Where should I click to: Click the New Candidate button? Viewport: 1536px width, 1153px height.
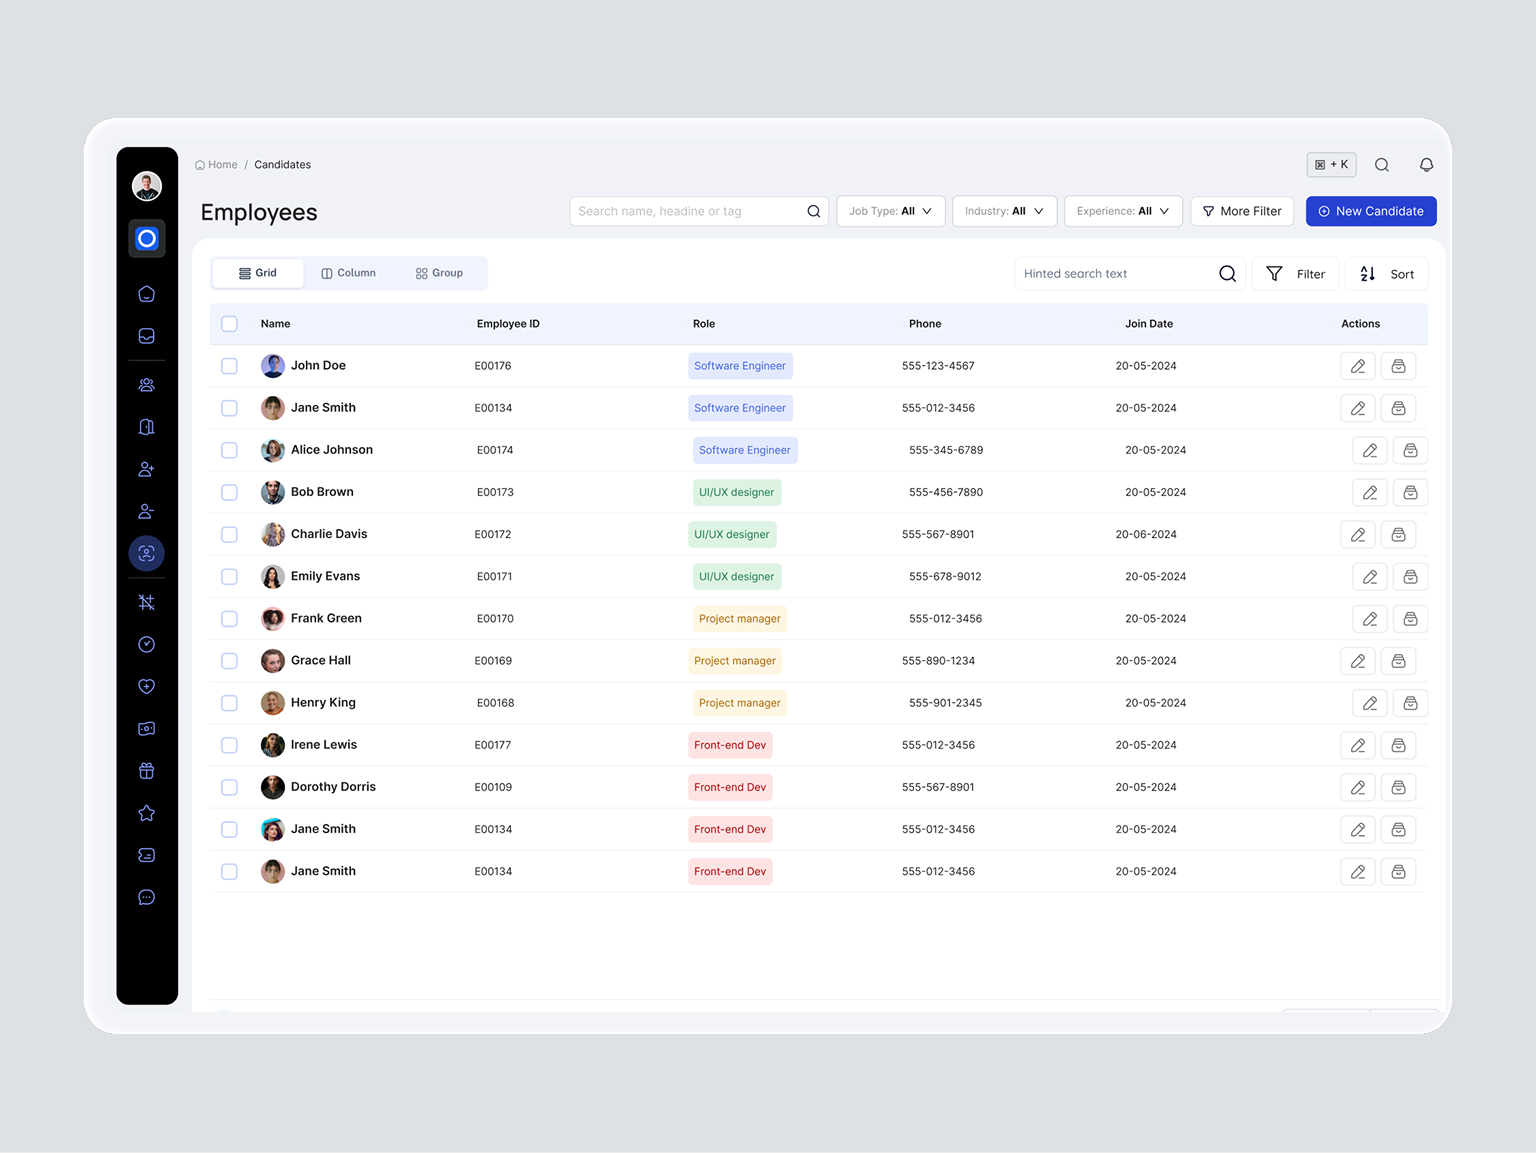[1371, 211]
